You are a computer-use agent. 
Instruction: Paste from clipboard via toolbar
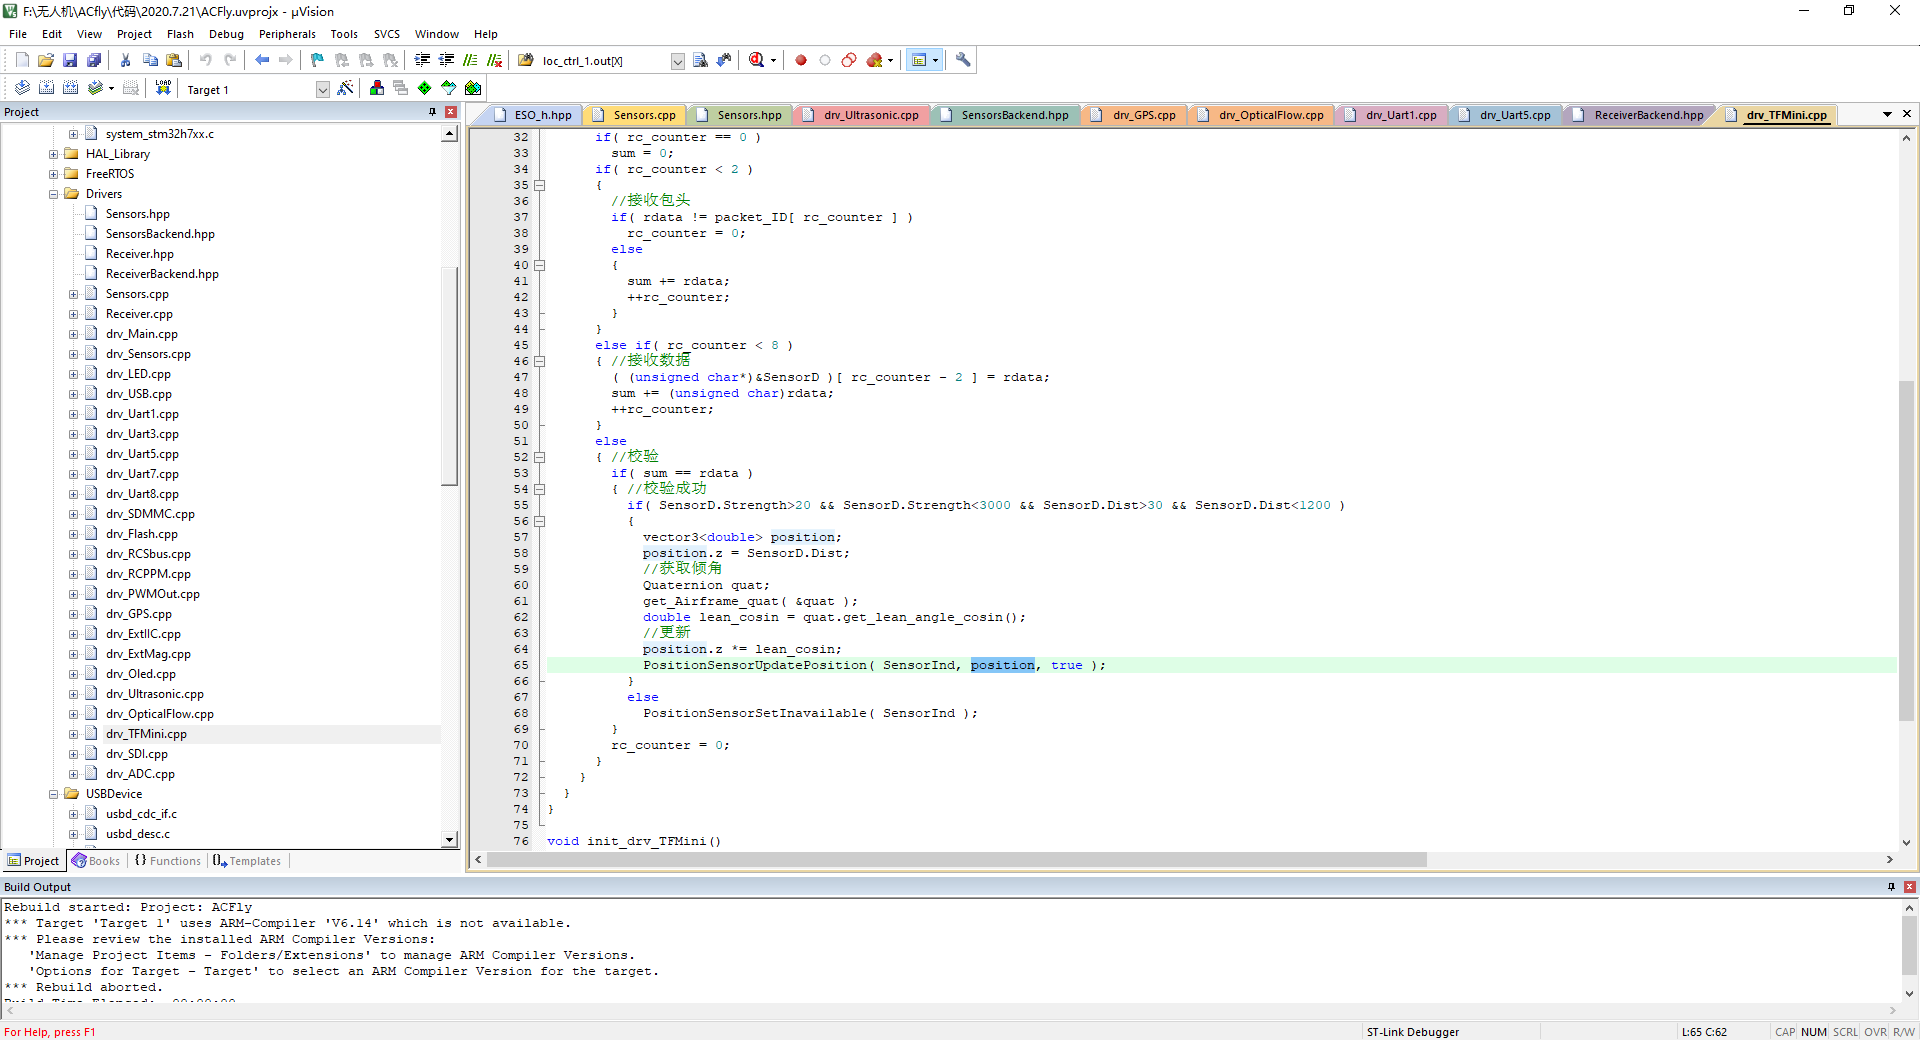point(174,60)
